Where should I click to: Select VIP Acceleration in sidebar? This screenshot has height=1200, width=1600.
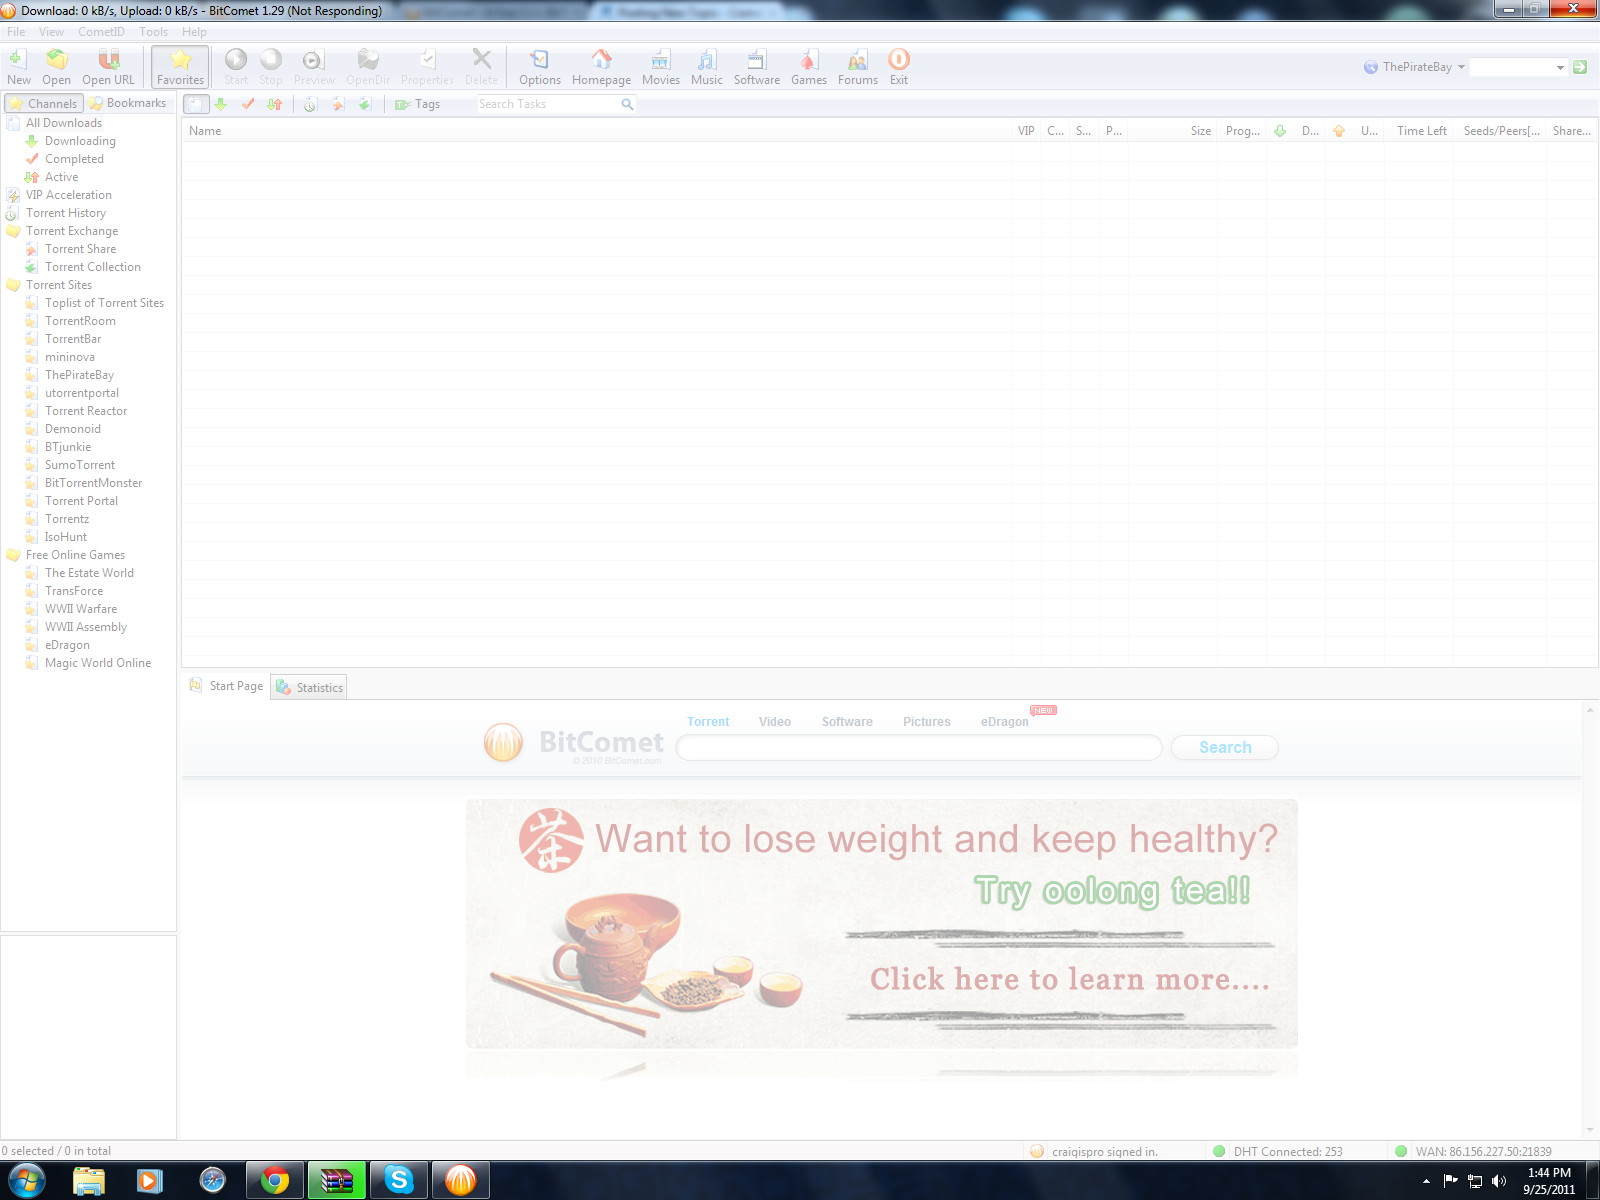68,195
